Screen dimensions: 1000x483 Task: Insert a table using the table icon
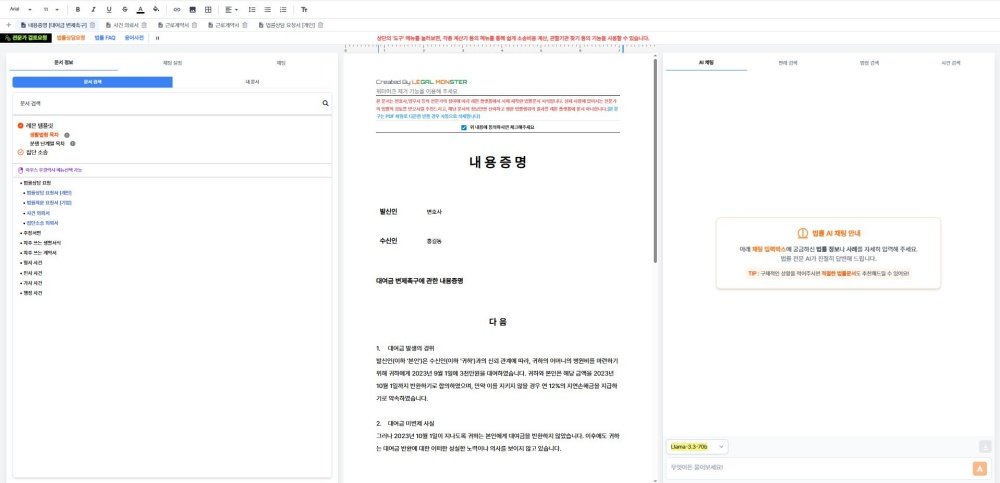point(207,9)
